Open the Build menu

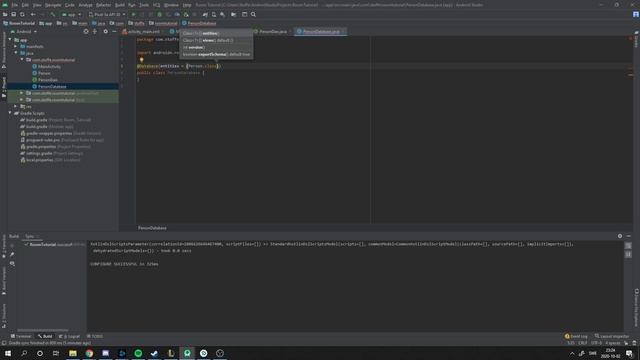[120, 5]
